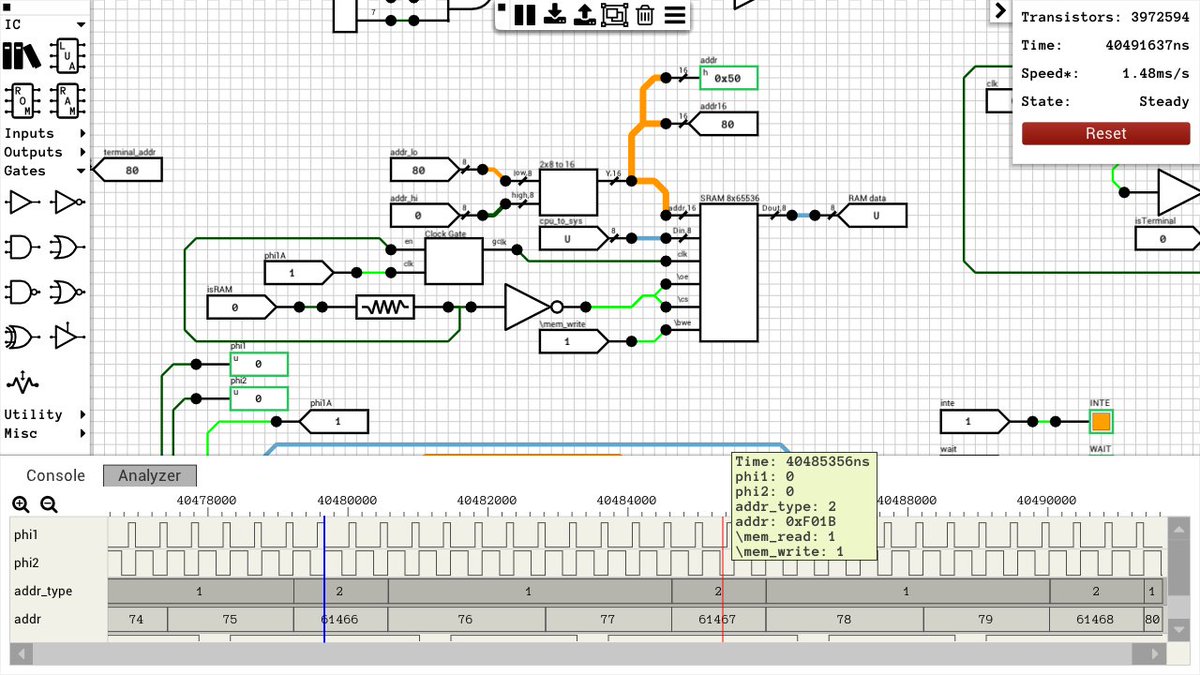Click the trash can delete icon
The image size is (1200, 675).
[645, 15]
